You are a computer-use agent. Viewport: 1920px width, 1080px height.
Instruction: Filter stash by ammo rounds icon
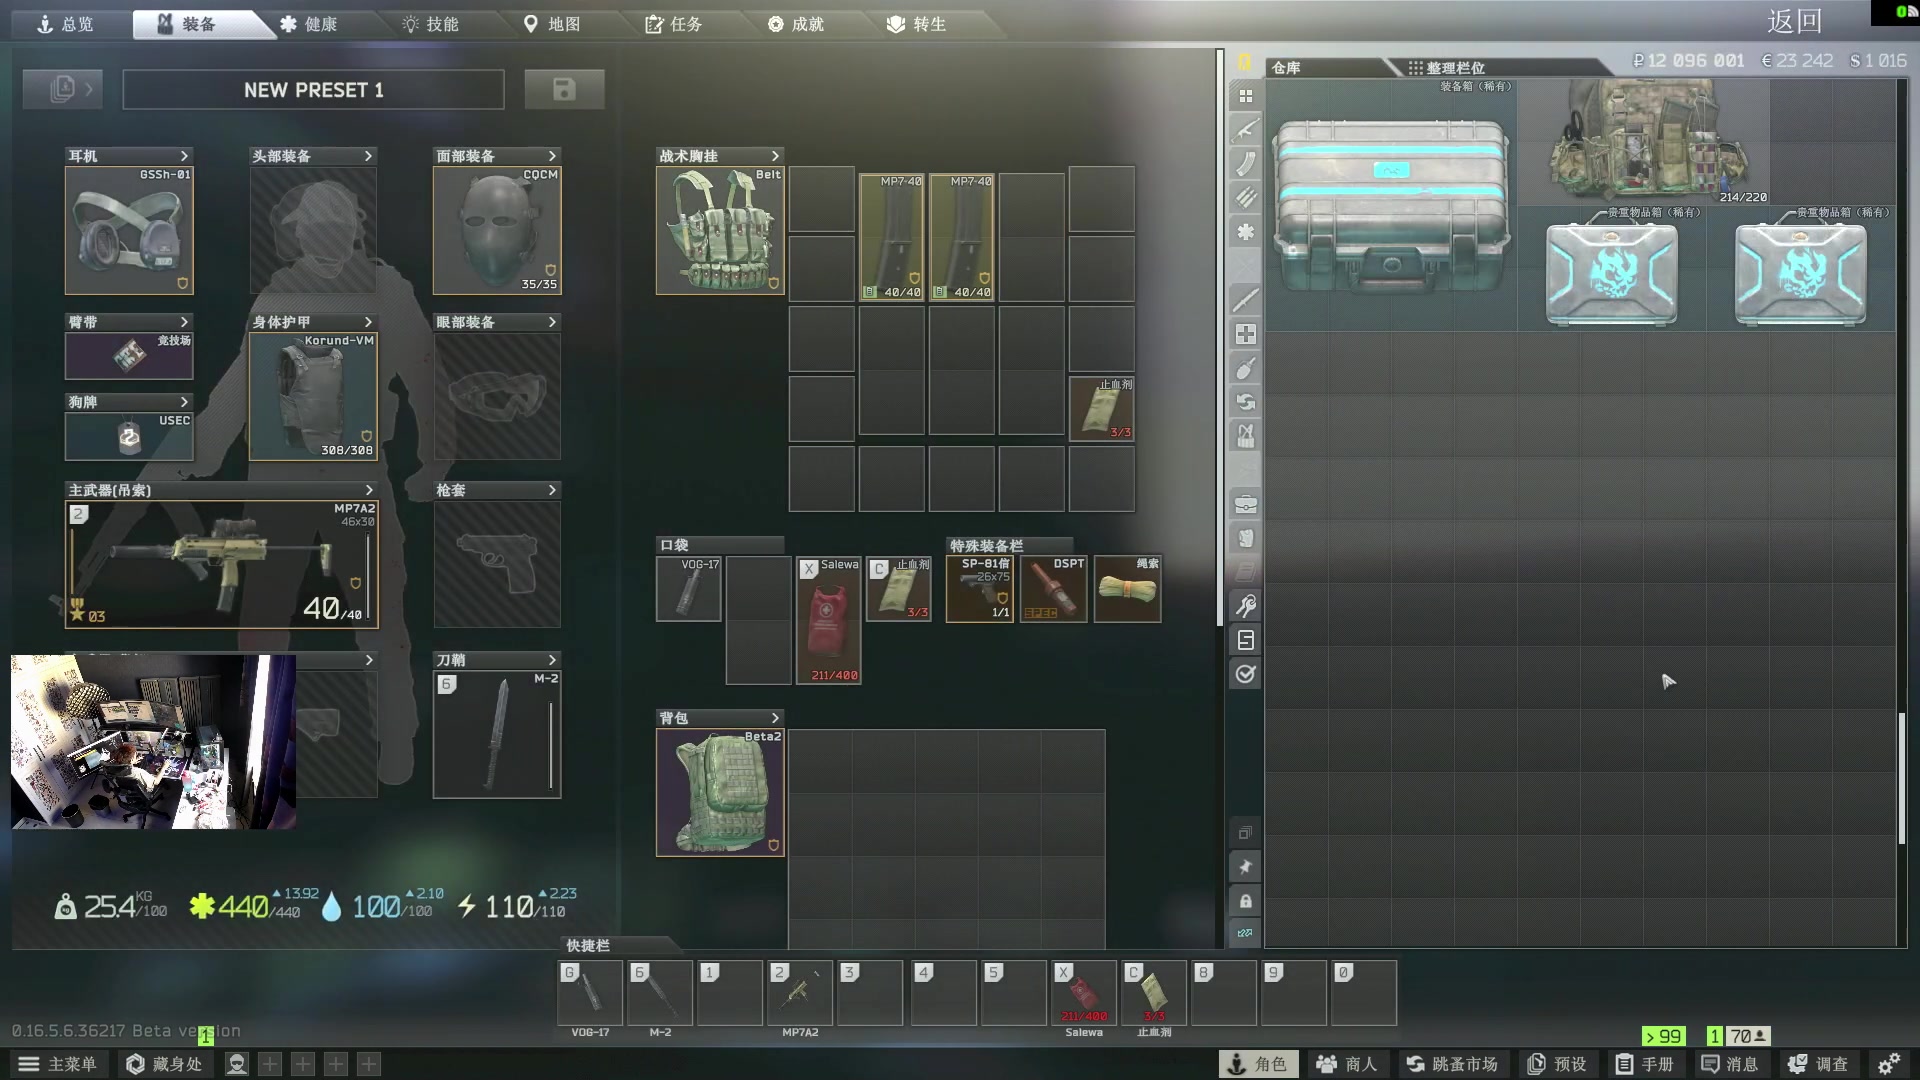tap(1245, 198)
